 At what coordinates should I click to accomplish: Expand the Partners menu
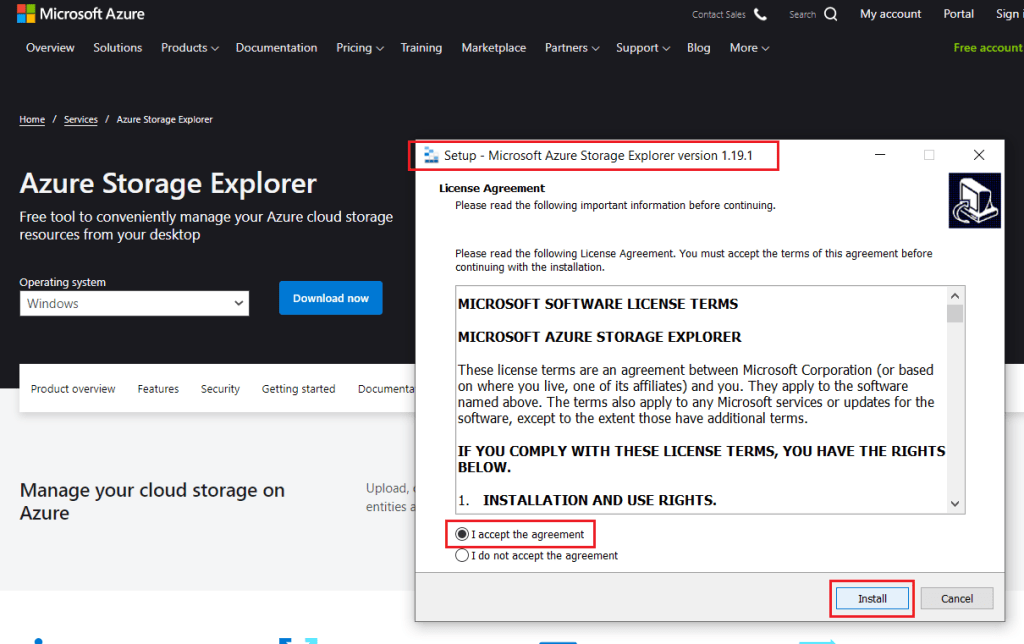(571, 47)
